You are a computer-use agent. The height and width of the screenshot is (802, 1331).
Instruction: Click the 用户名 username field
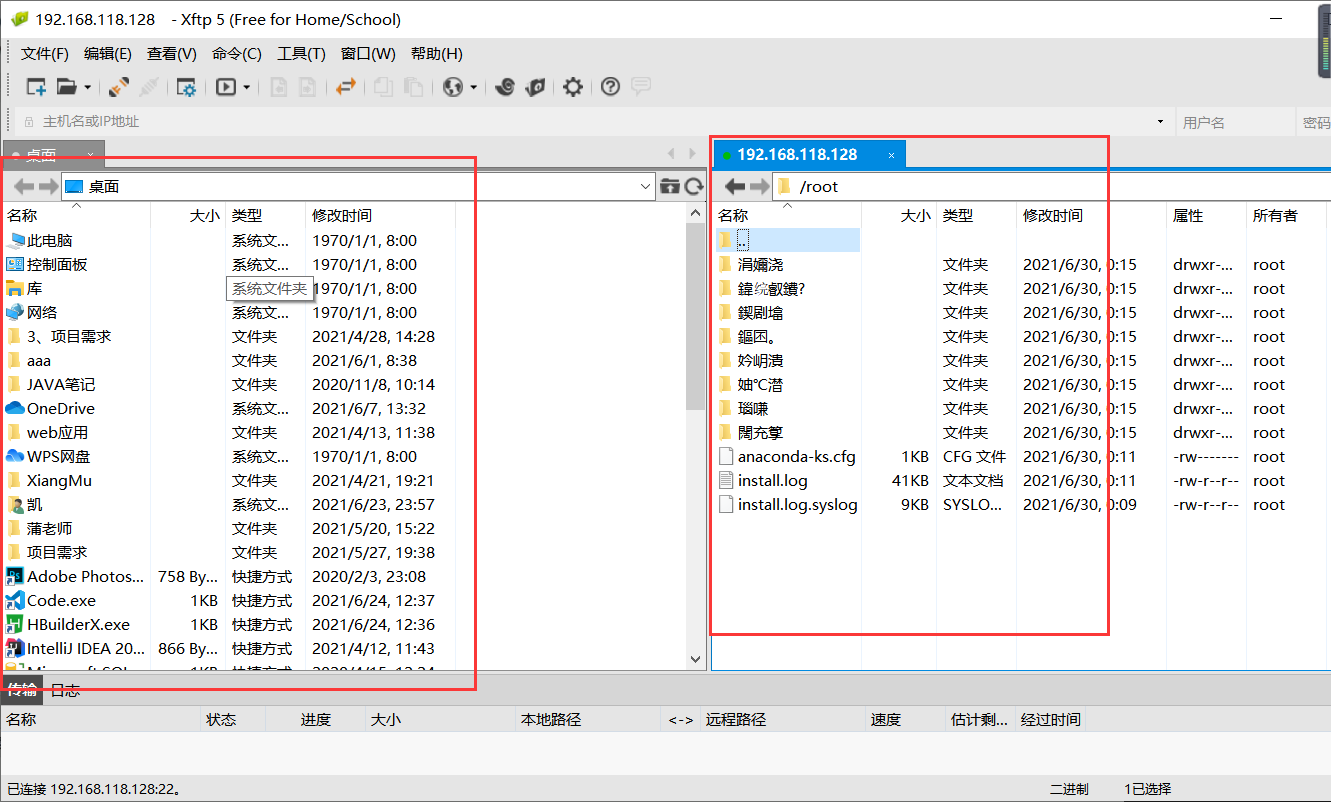click(1236, 122)
